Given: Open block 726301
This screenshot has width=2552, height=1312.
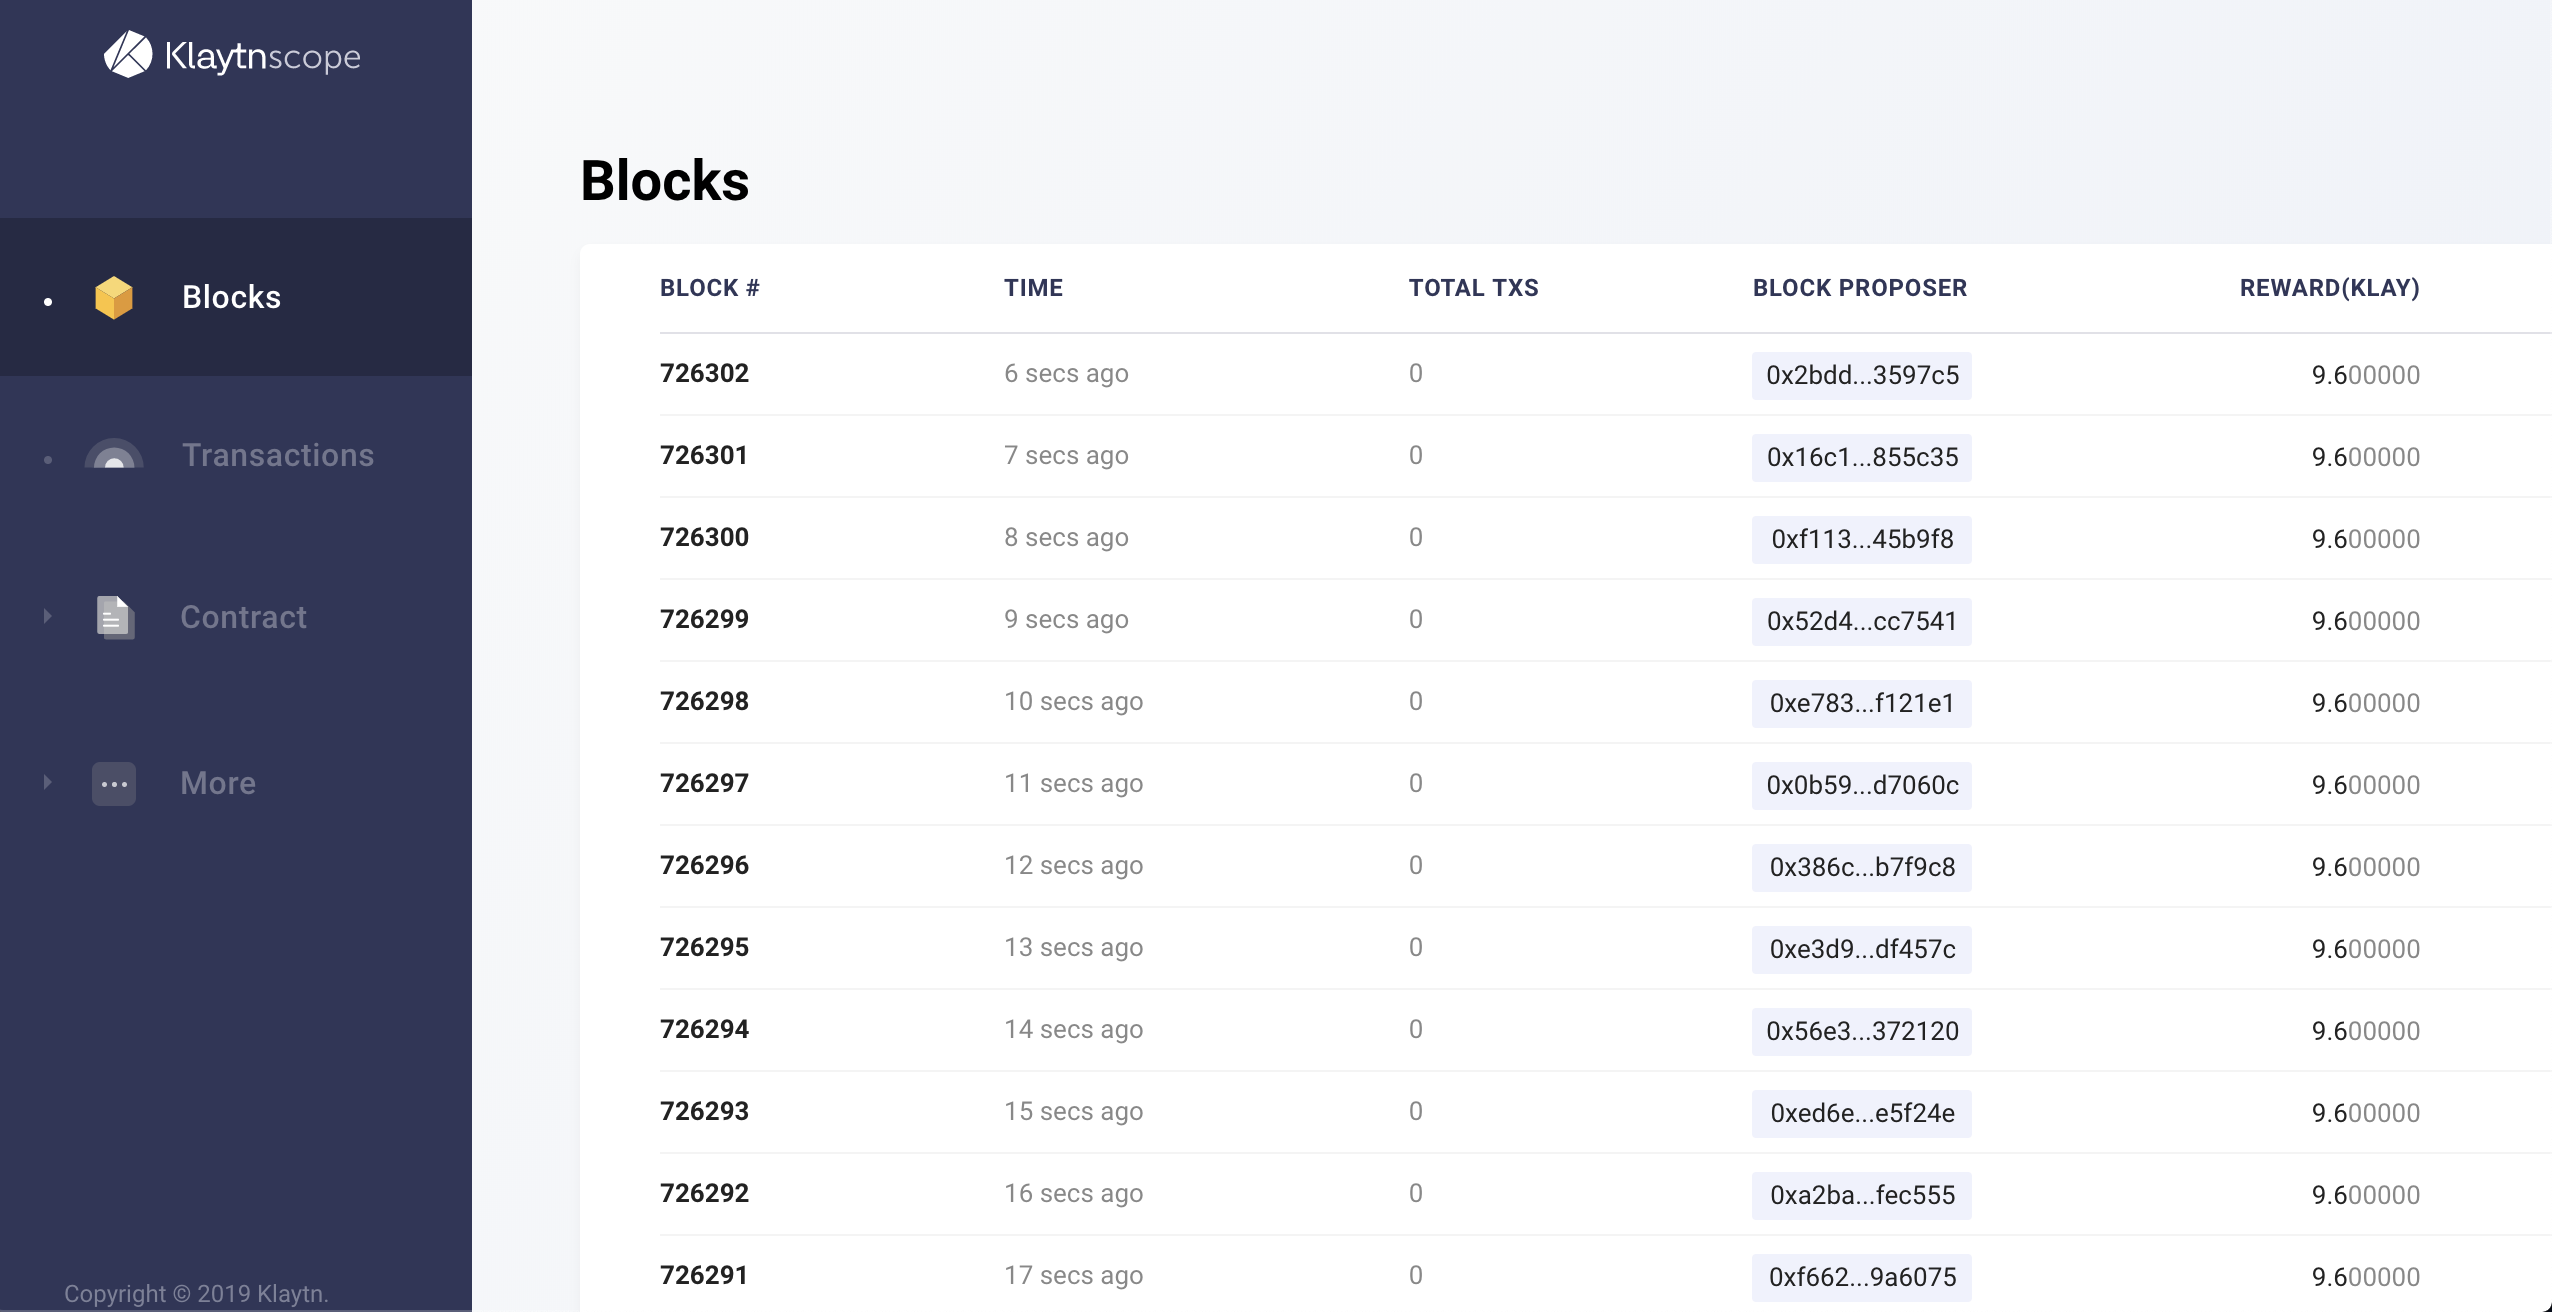Looking at the screenshot, I should coord(704,455).
